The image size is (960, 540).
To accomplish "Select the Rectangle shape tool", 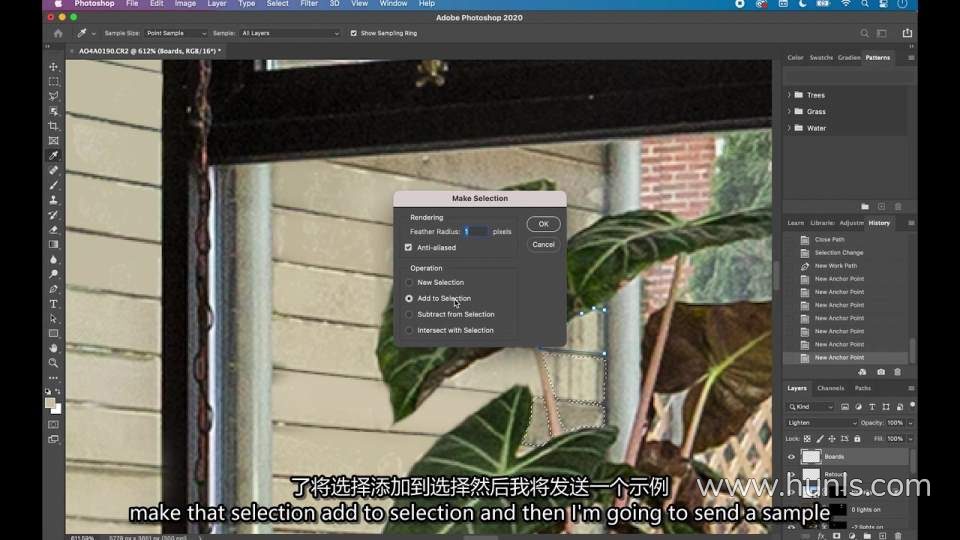I will click(54, 334).
